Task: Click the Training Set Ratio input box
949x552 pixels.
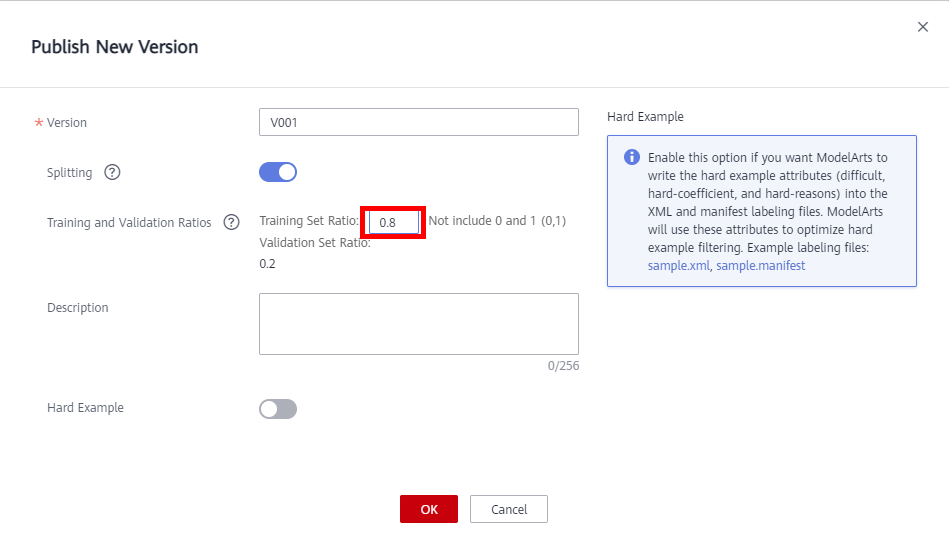Action: tap(393, 222)
